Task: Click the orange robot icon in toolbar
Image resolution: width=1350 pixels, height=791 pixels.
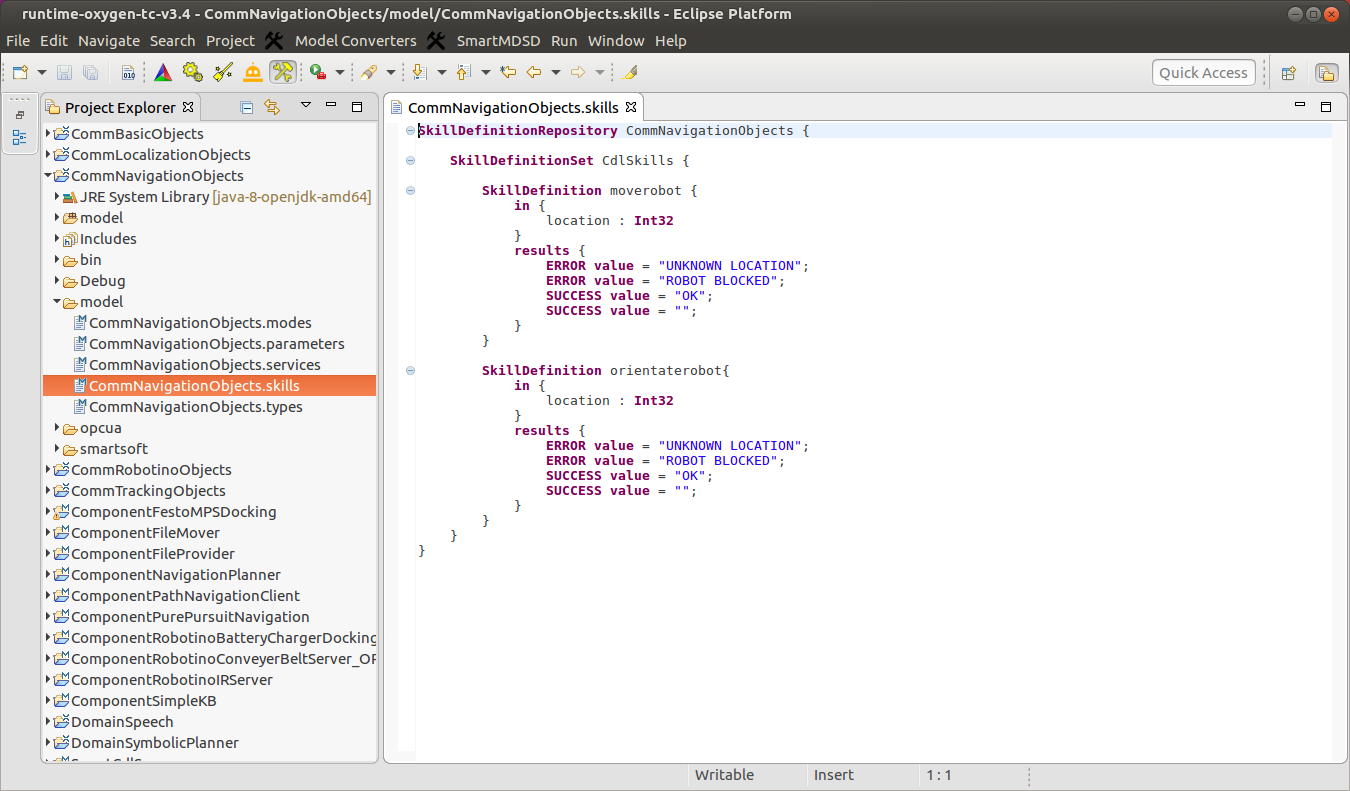Action: (x=253, y=72)
